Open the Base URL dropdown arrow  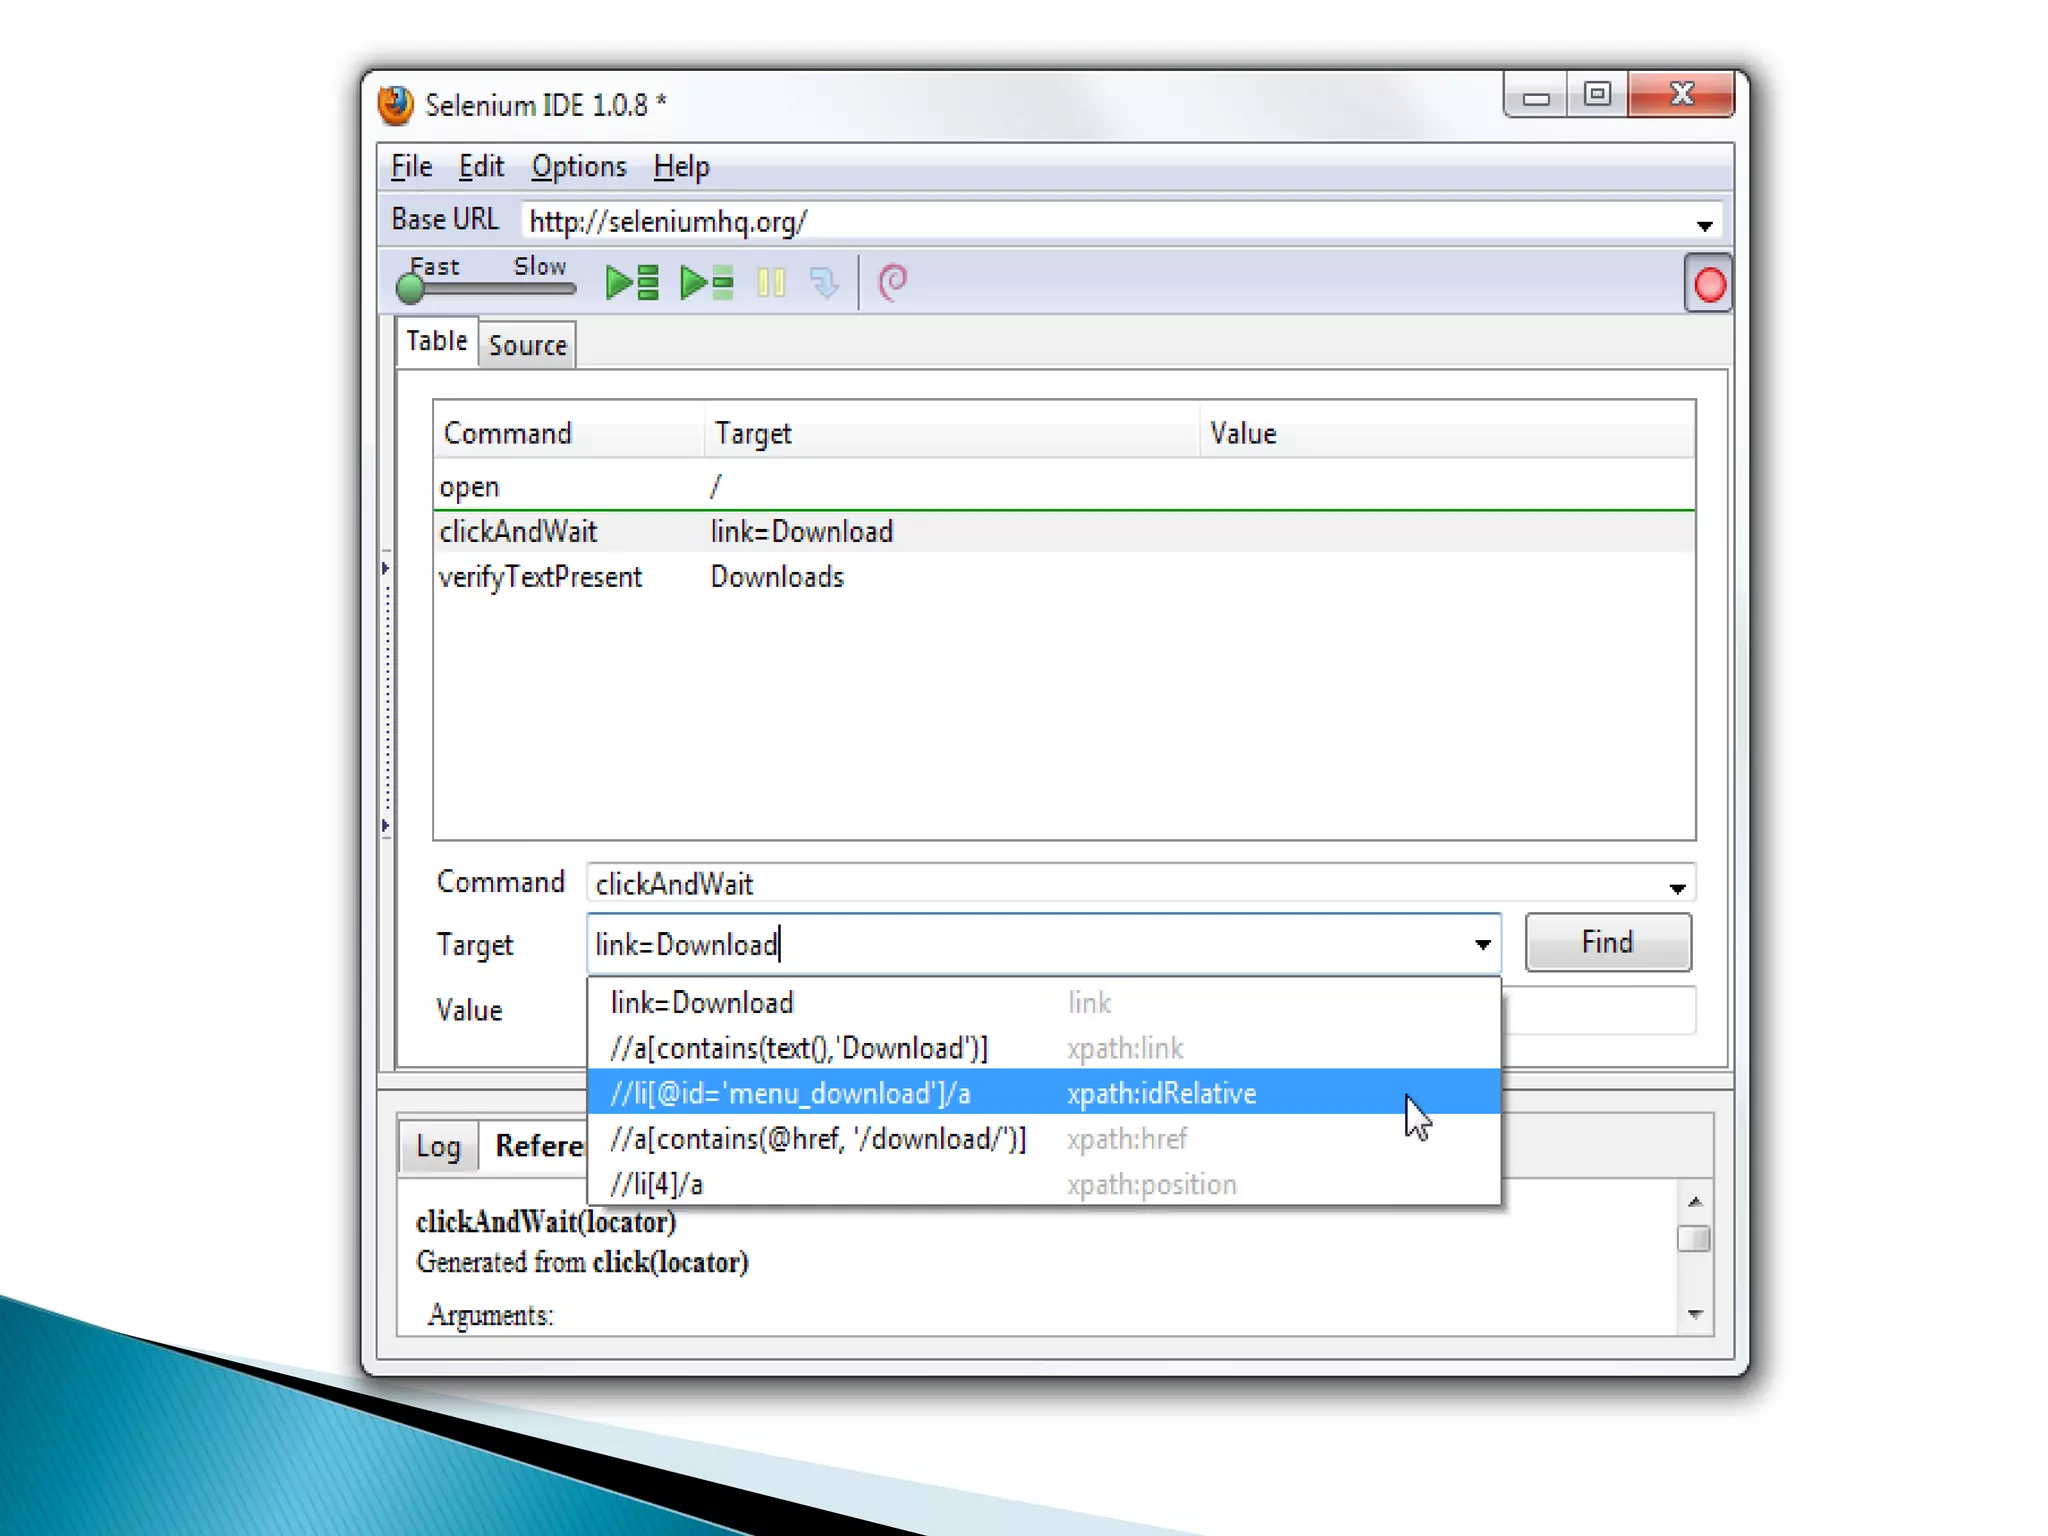[1704, 225]
